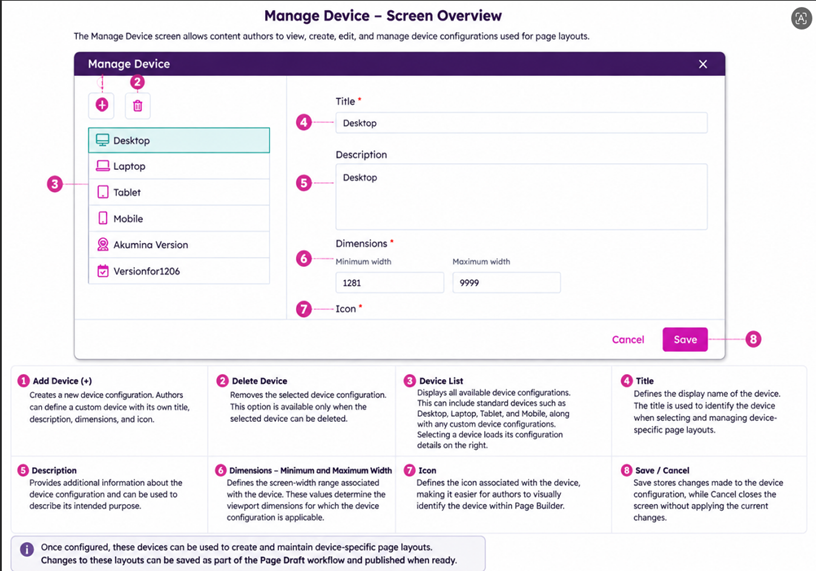Screen dimensions: 816x571
Task: Click the Akumina Version webcam icon
Action: click(x=103, y=245)
